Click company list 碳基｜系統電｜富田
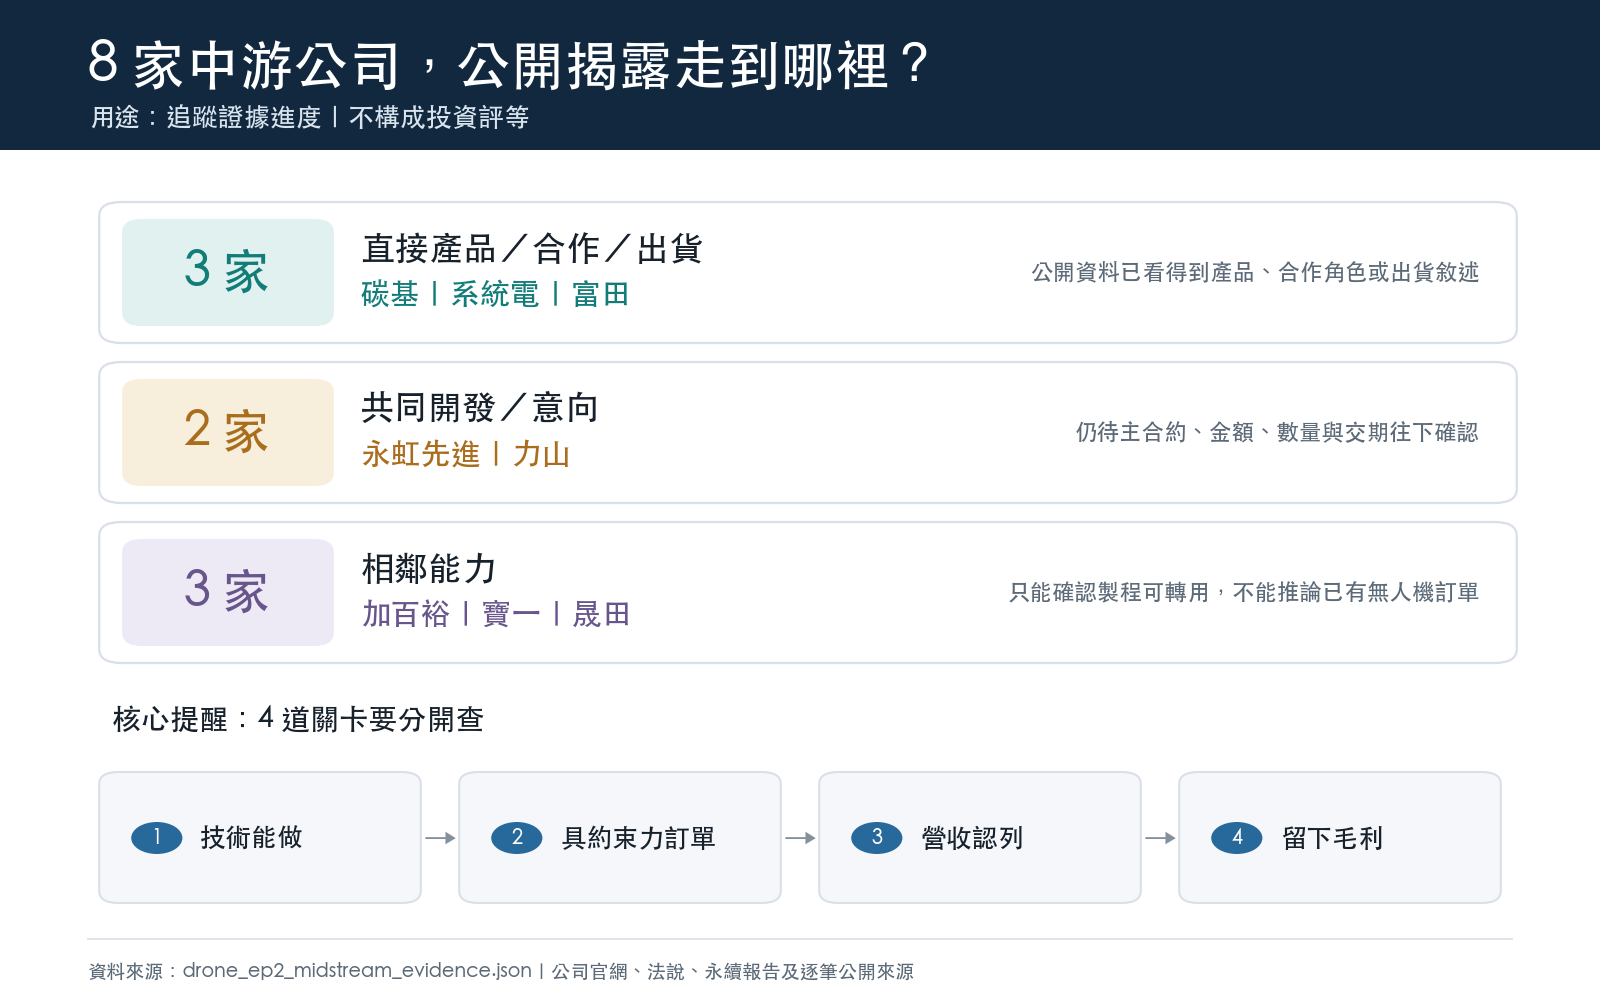Viewport: 1600px width, 1000px height. tap(496, 294)
